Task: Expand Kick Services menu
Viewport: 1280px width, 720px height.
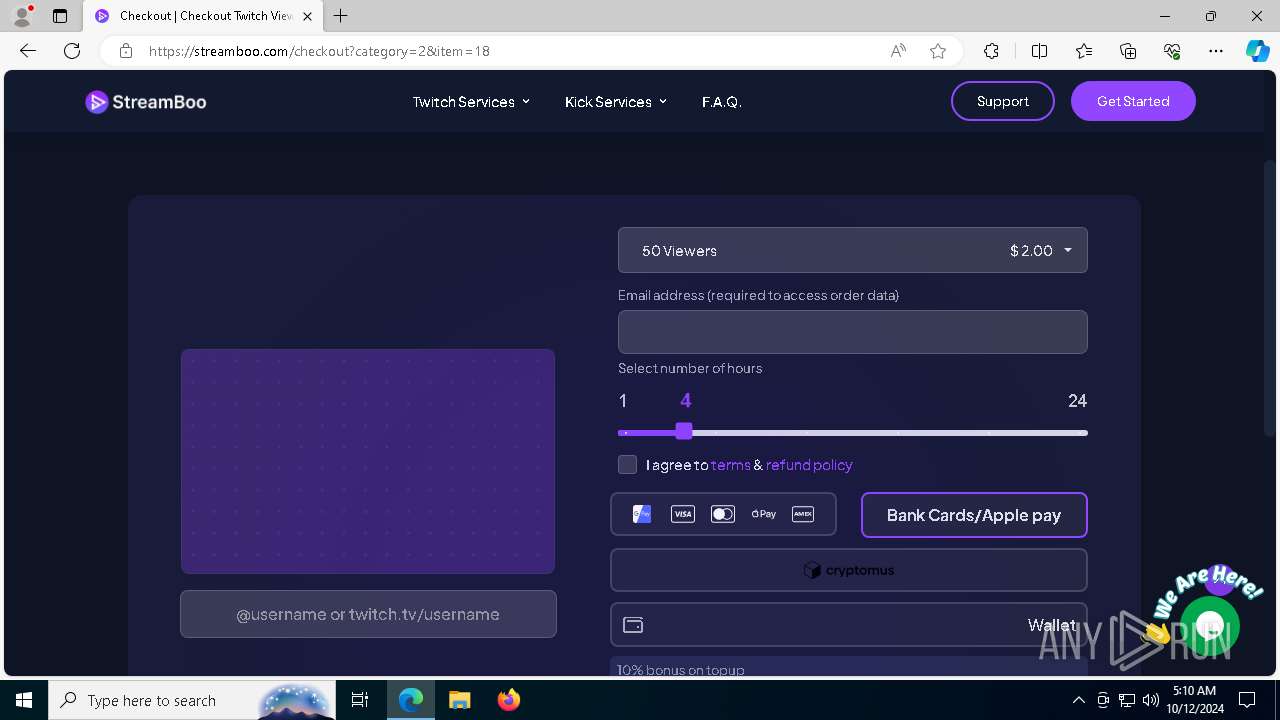Action: tap(616, 102)
